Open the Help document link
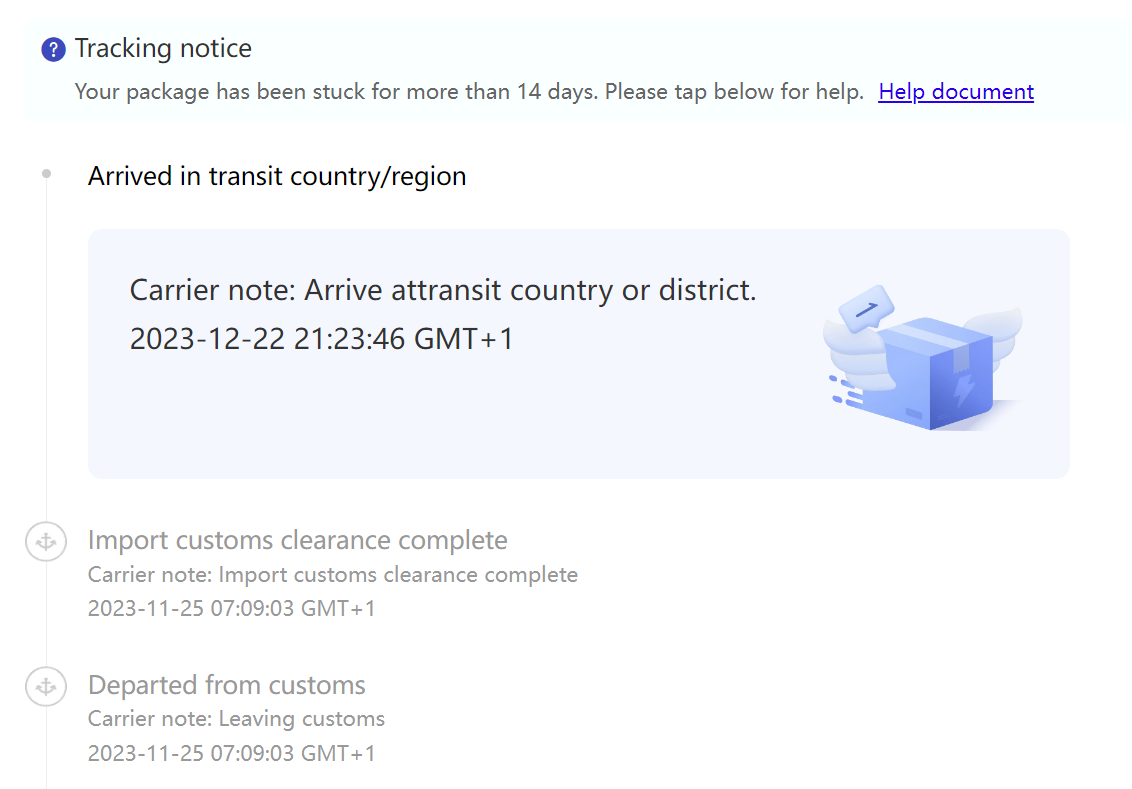 pyautogui.click(x=956, y=92)
